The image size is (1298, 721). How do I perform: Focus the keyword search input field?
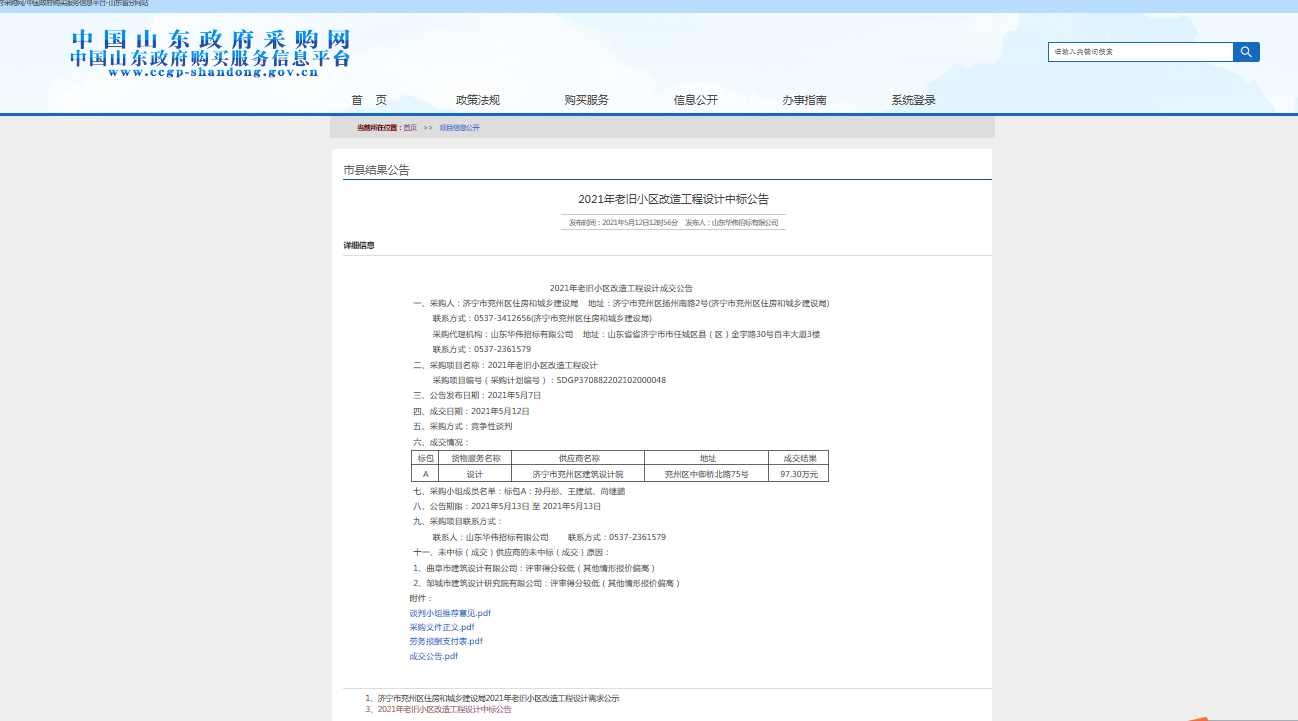tap(1140, 52)
